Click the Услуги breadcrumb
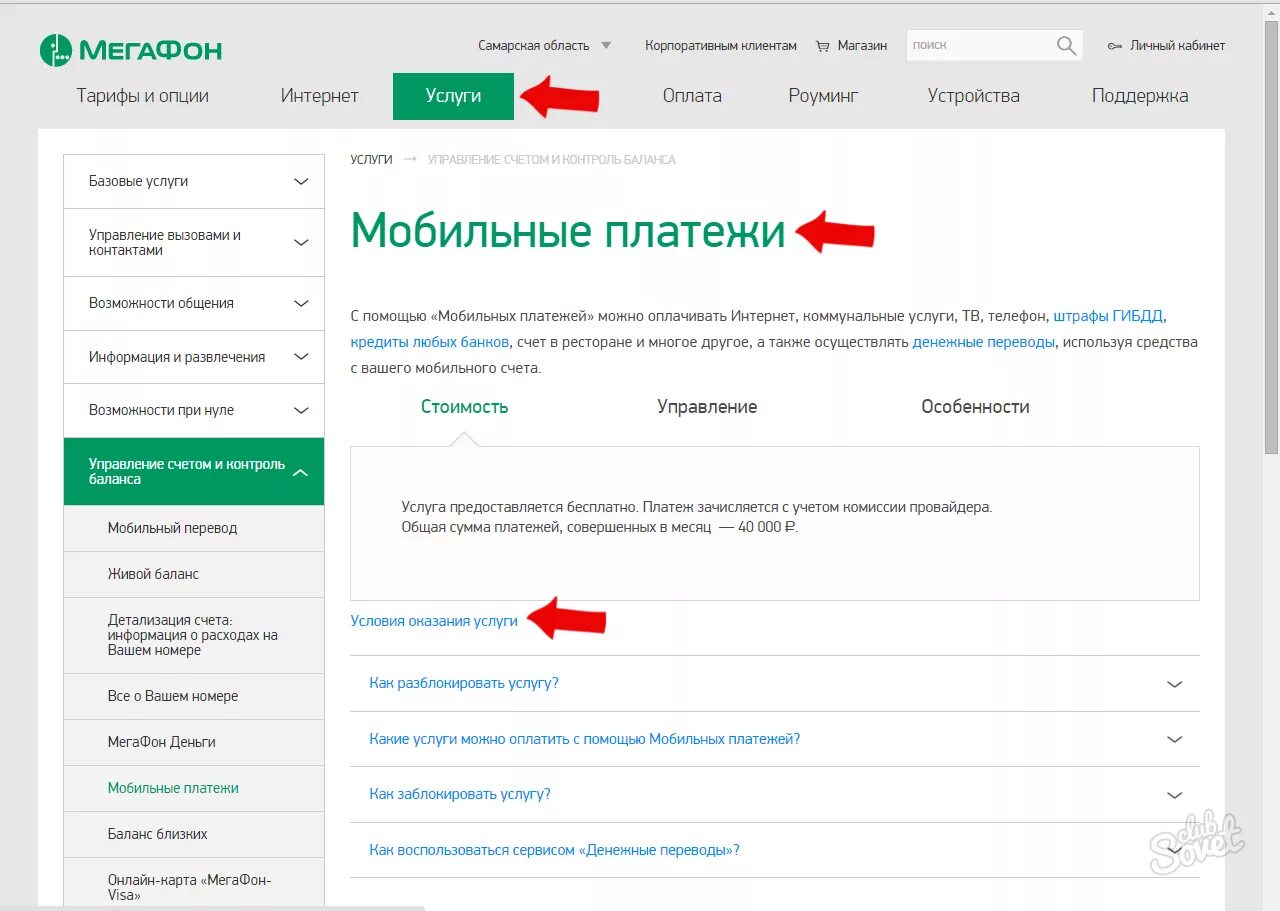The height and width of the screenshot is (911, 1280). (371, 160)
